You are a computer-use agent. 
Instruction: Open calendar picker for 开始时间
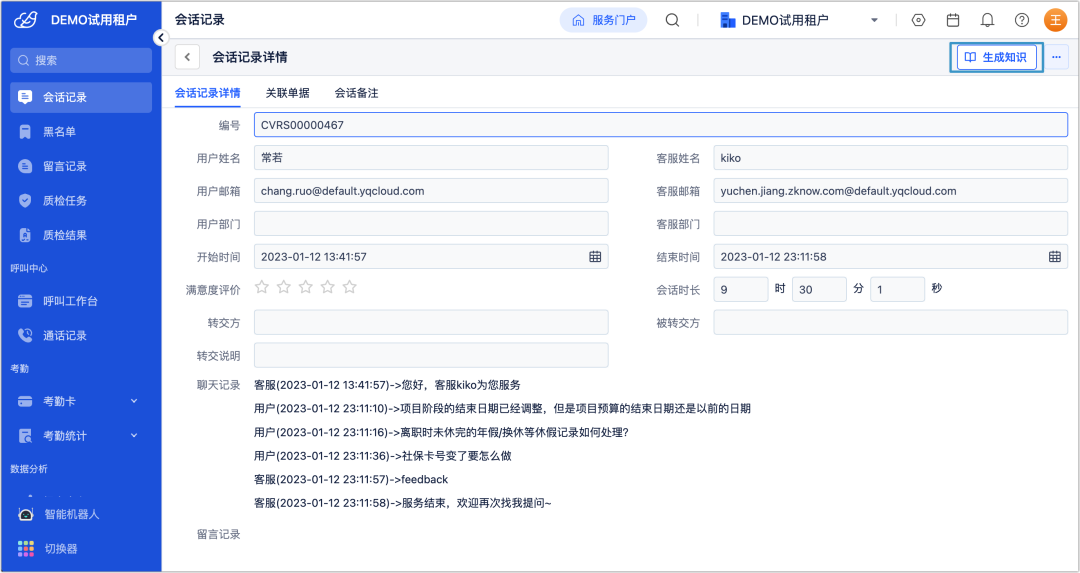point(595,257)
